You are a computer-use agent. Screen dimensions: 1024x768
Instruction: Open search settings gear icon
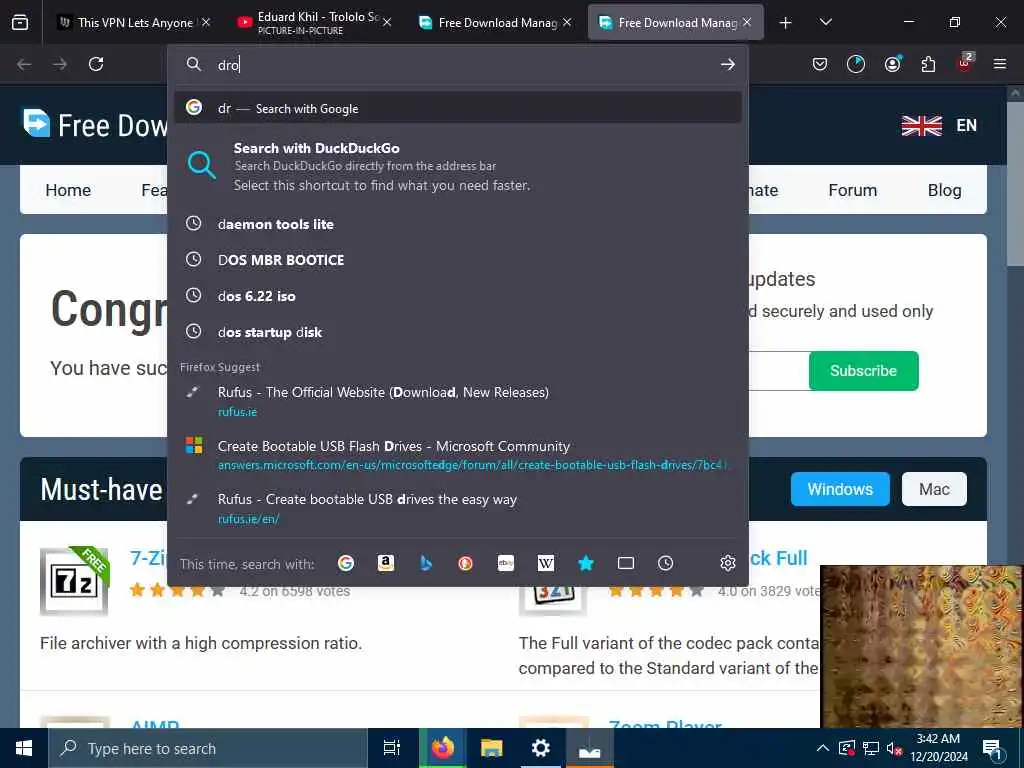[x=728, y=563]
